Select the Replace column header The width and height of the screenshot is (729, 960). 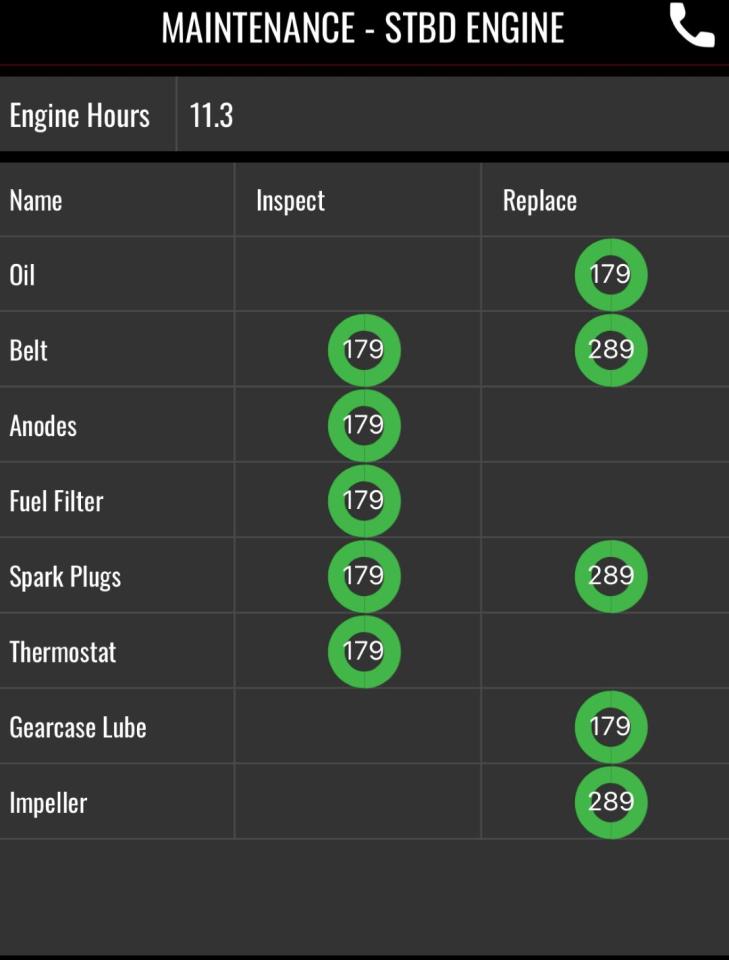540,201
